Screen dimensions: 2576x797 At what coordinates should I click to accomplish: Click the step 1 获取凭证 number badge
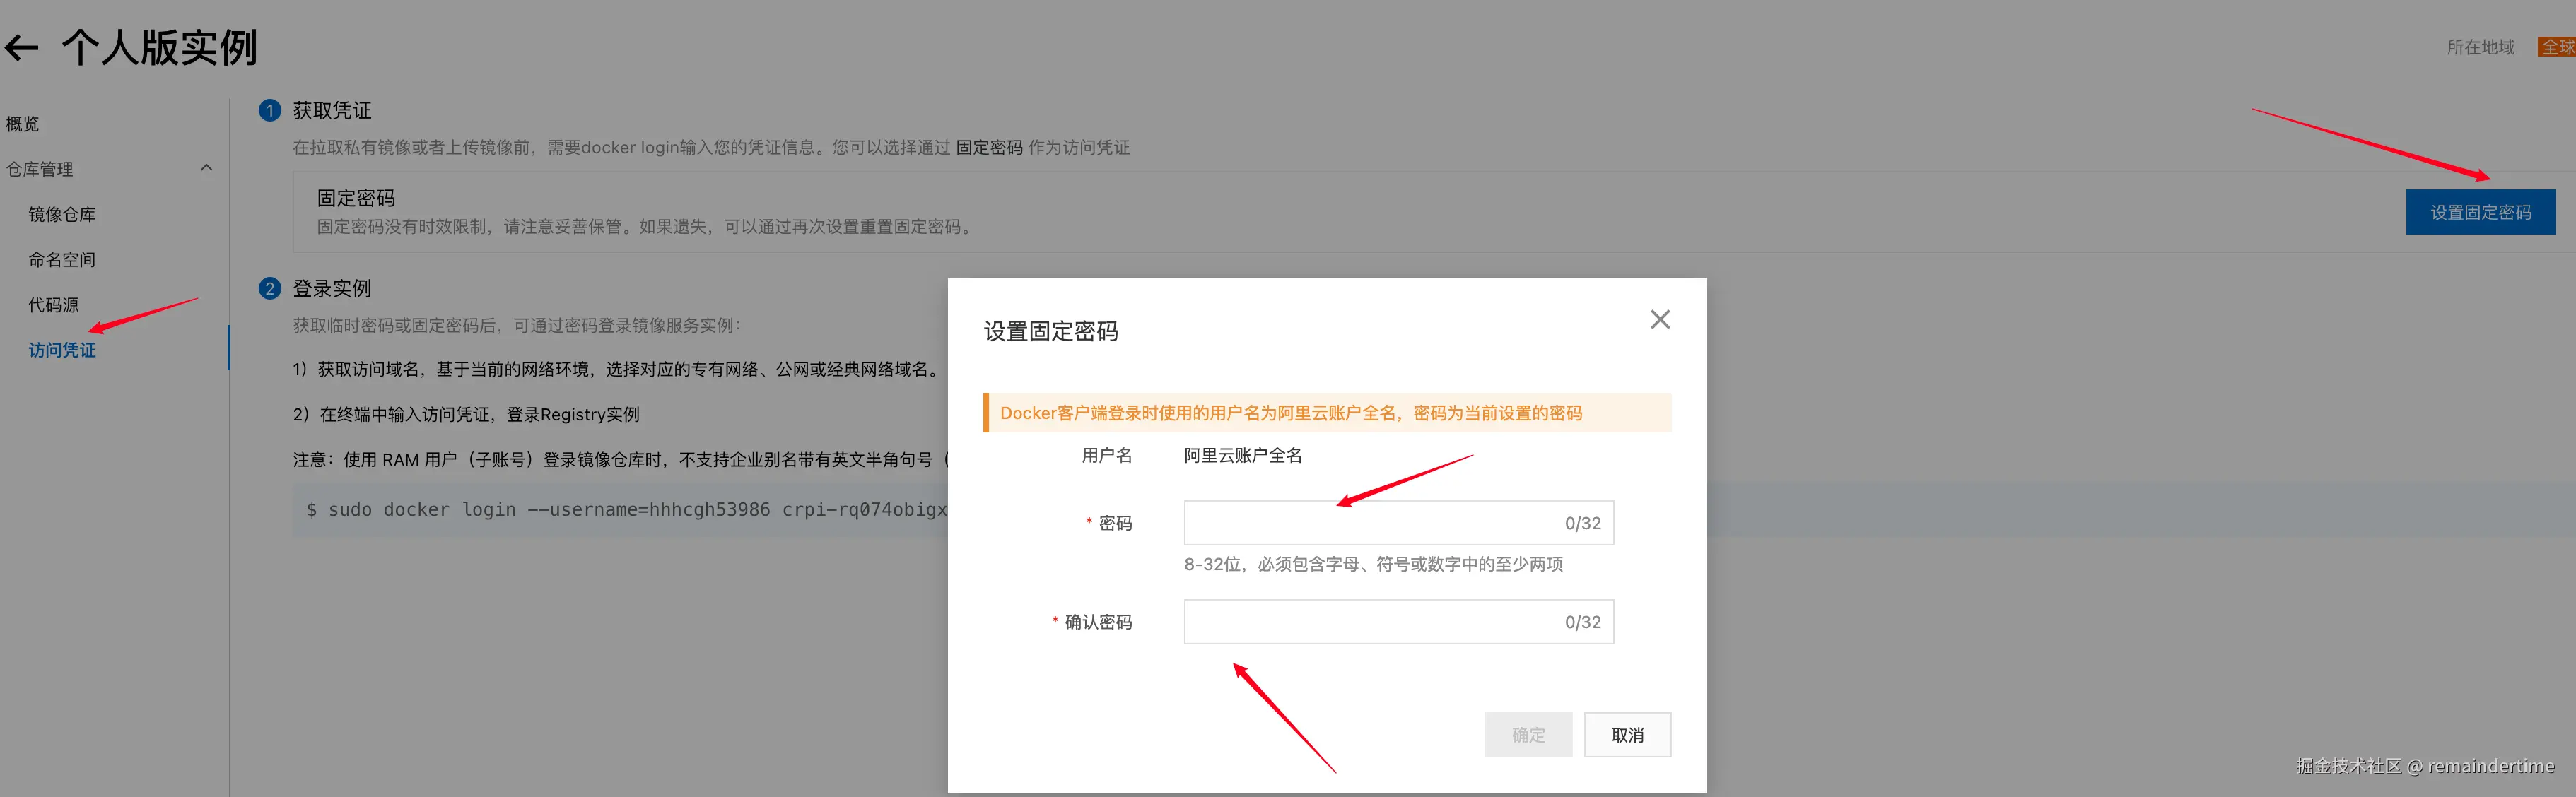(269, 110)
